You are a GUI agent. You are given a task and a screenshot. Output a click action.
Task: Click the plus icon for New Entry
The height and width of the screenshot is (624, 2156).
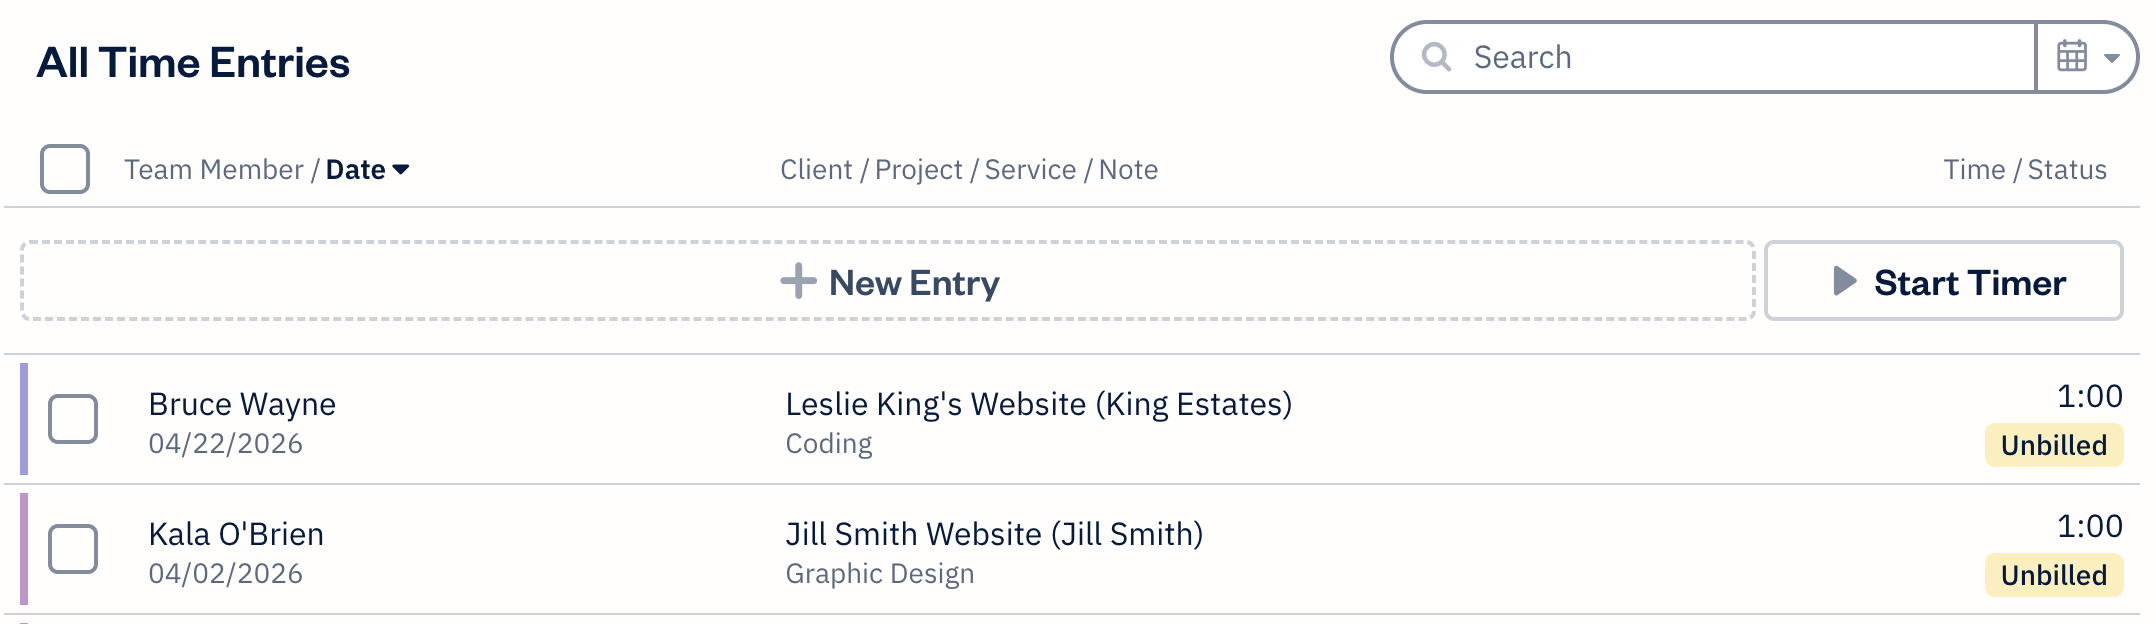point(798,282)
